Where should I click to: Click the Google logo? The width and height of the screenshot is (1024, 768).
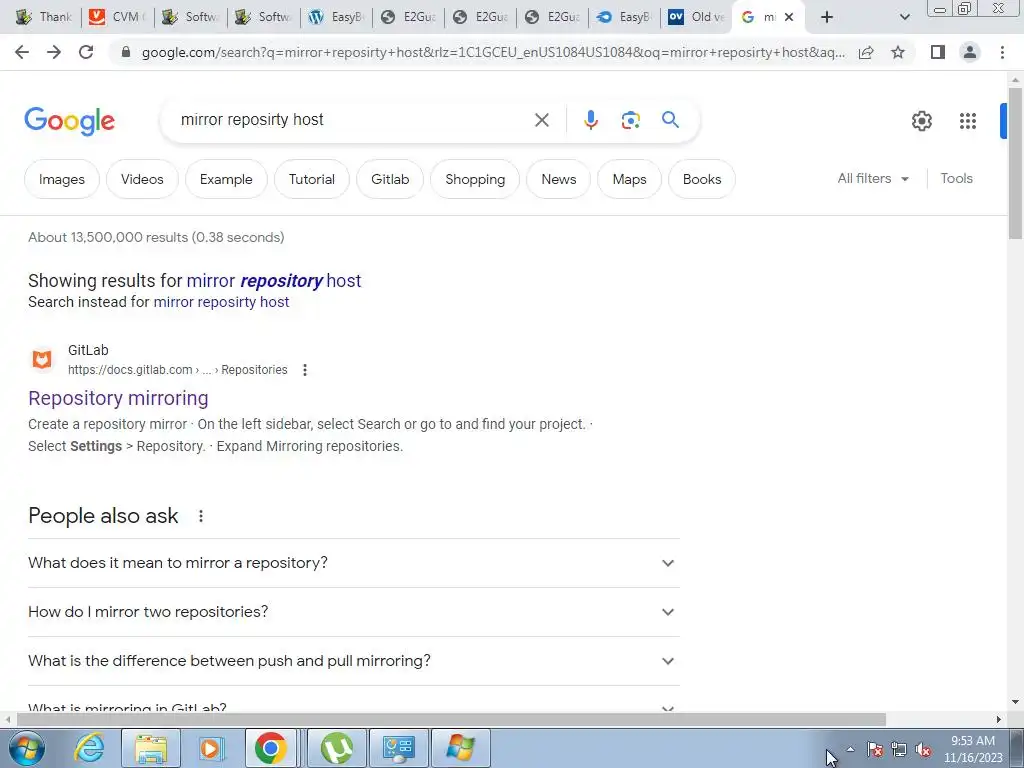point(69,121)
